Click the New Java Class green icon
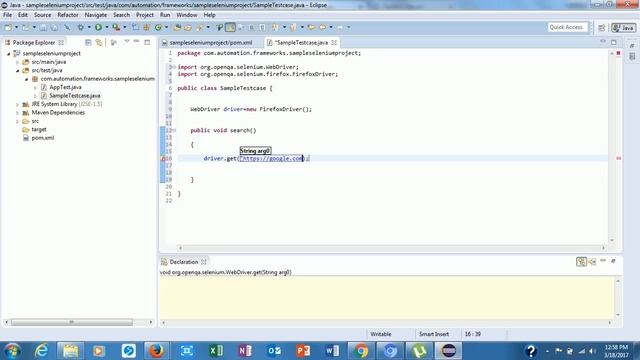The height and width of the screenshot is (360, 640). click(158, 27)
